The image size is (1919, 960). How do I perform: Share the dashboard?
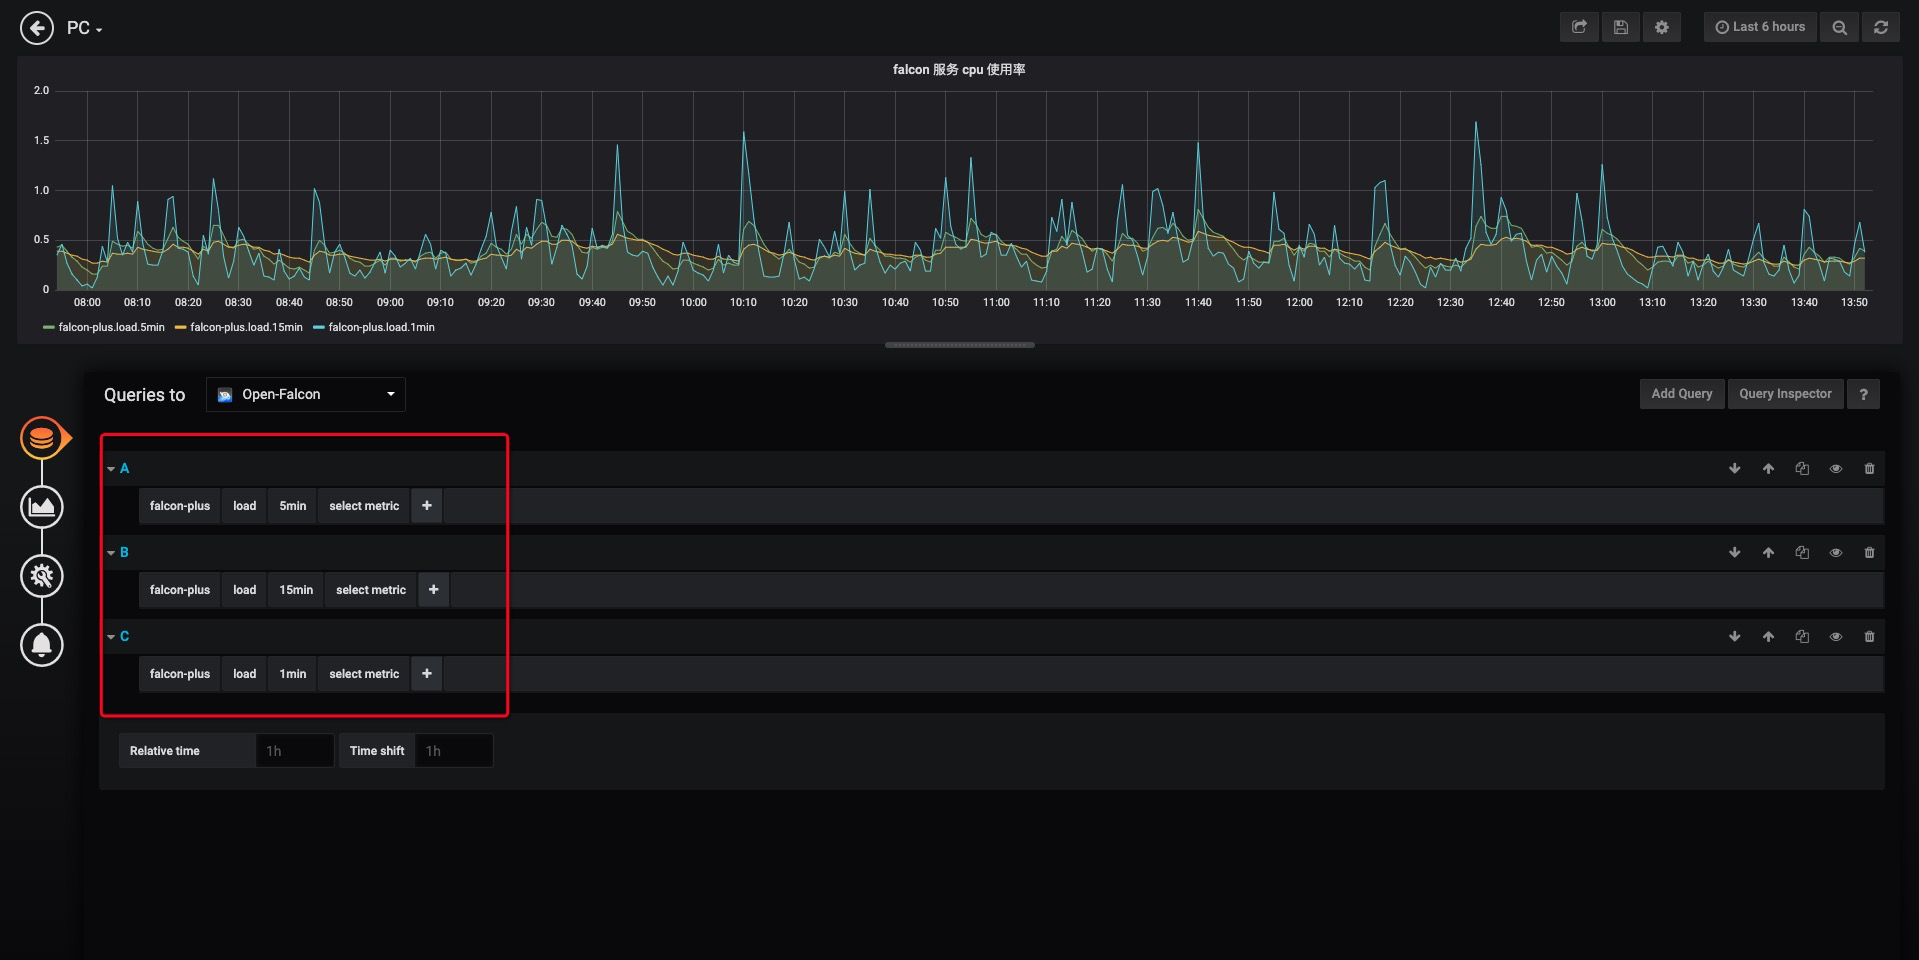[x=1579, y=27]
